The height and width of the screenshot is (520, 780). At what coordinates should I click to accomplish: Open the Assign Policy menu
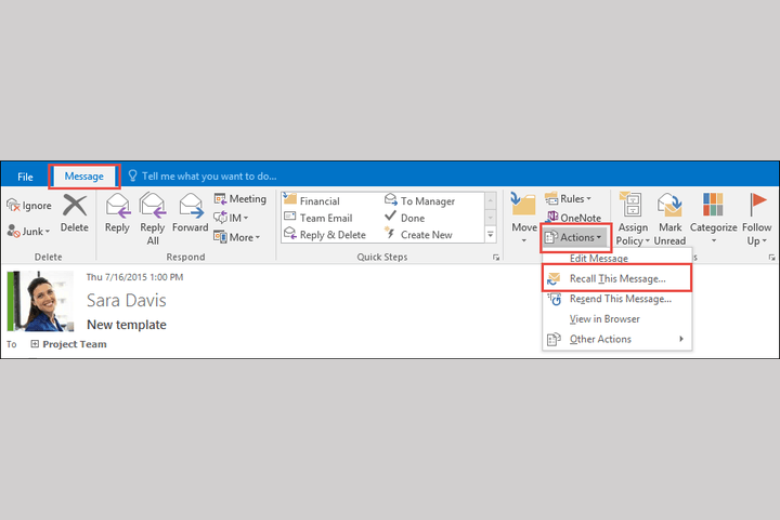(x=633, y=219)
